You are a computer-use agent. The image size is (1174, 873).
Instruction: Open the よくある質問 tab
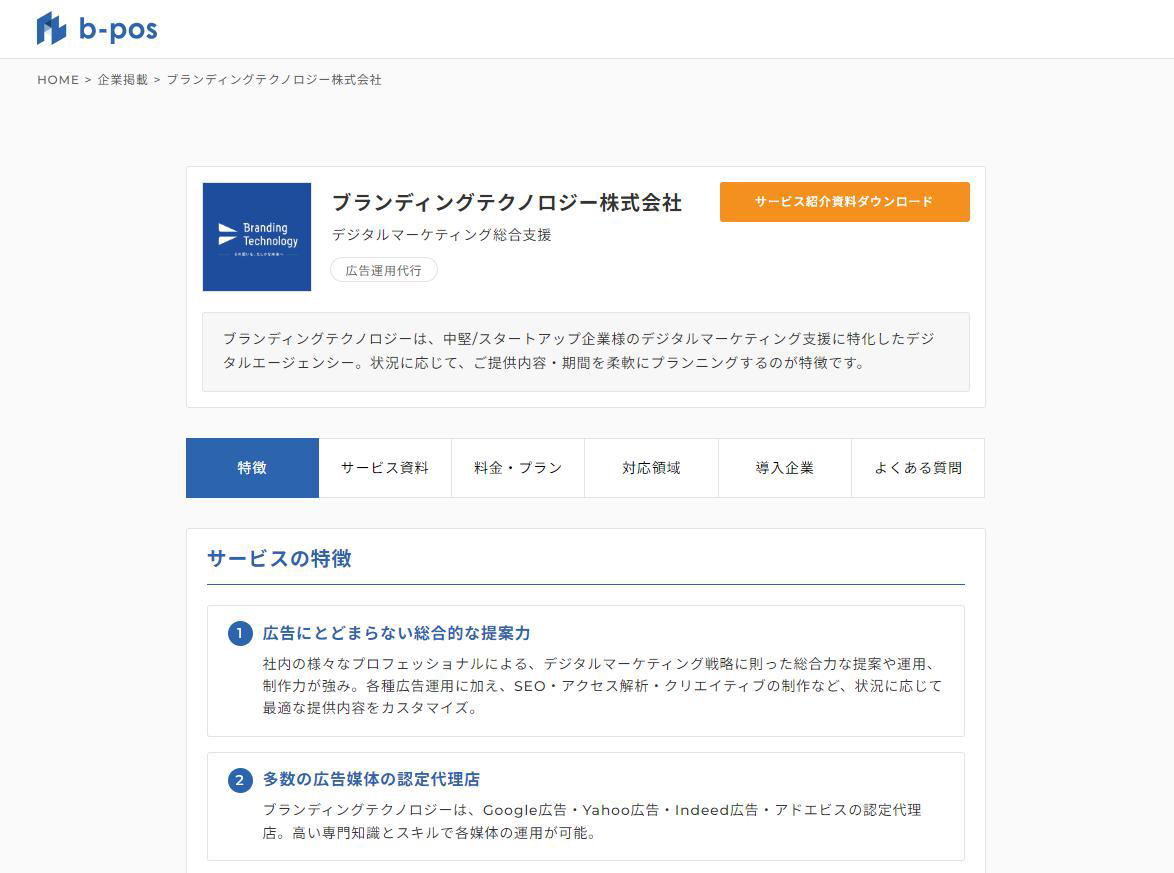click(x=918, y=468)
